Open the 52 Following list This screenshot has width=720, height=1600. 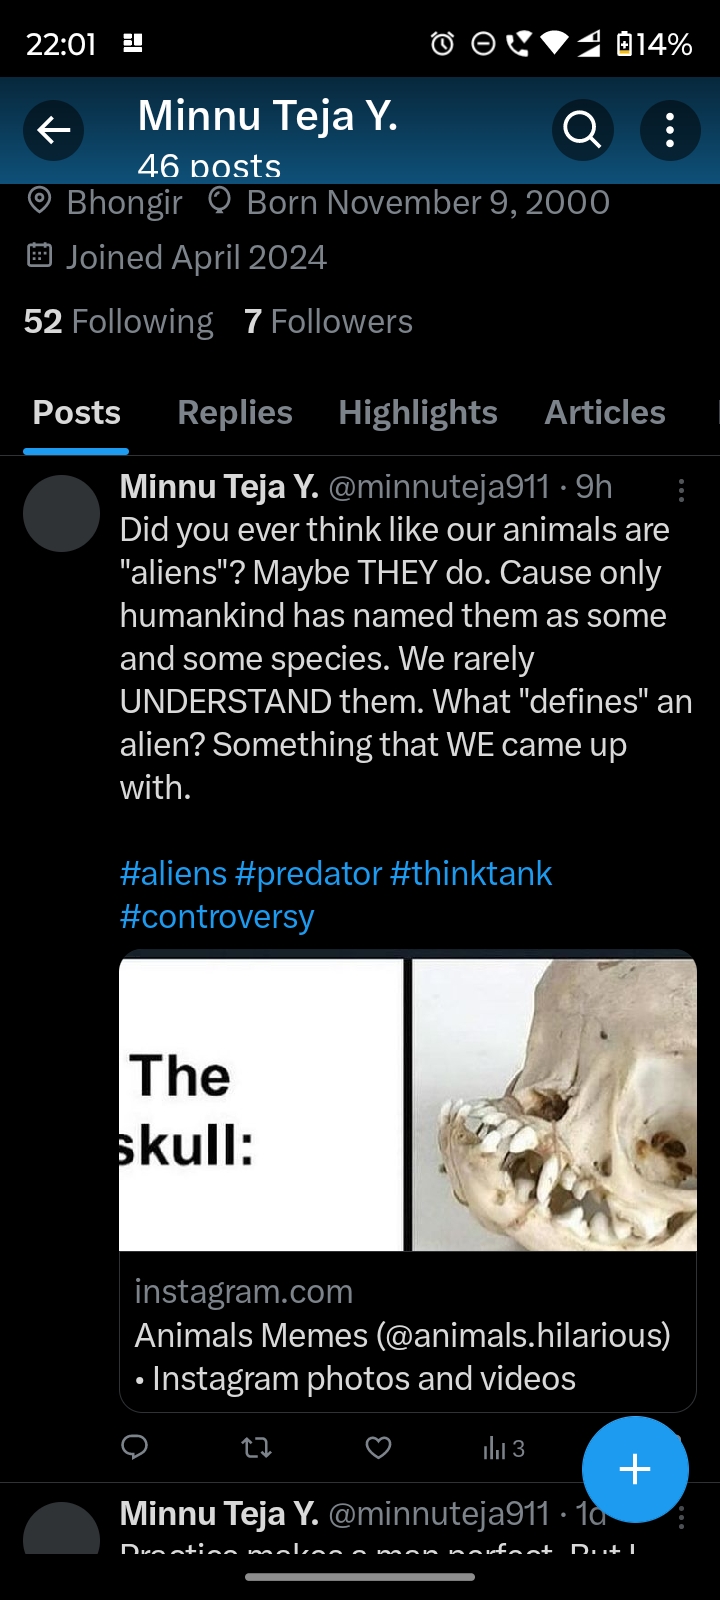click(x=119, y=322)
